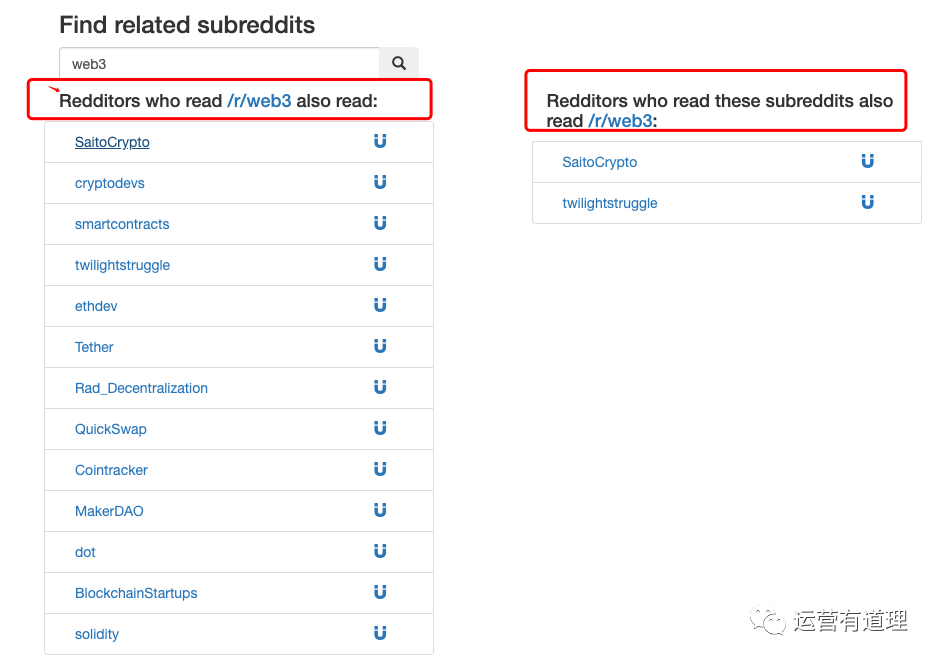Click the magnet icon beside ethdev

(x=380, y=305)
